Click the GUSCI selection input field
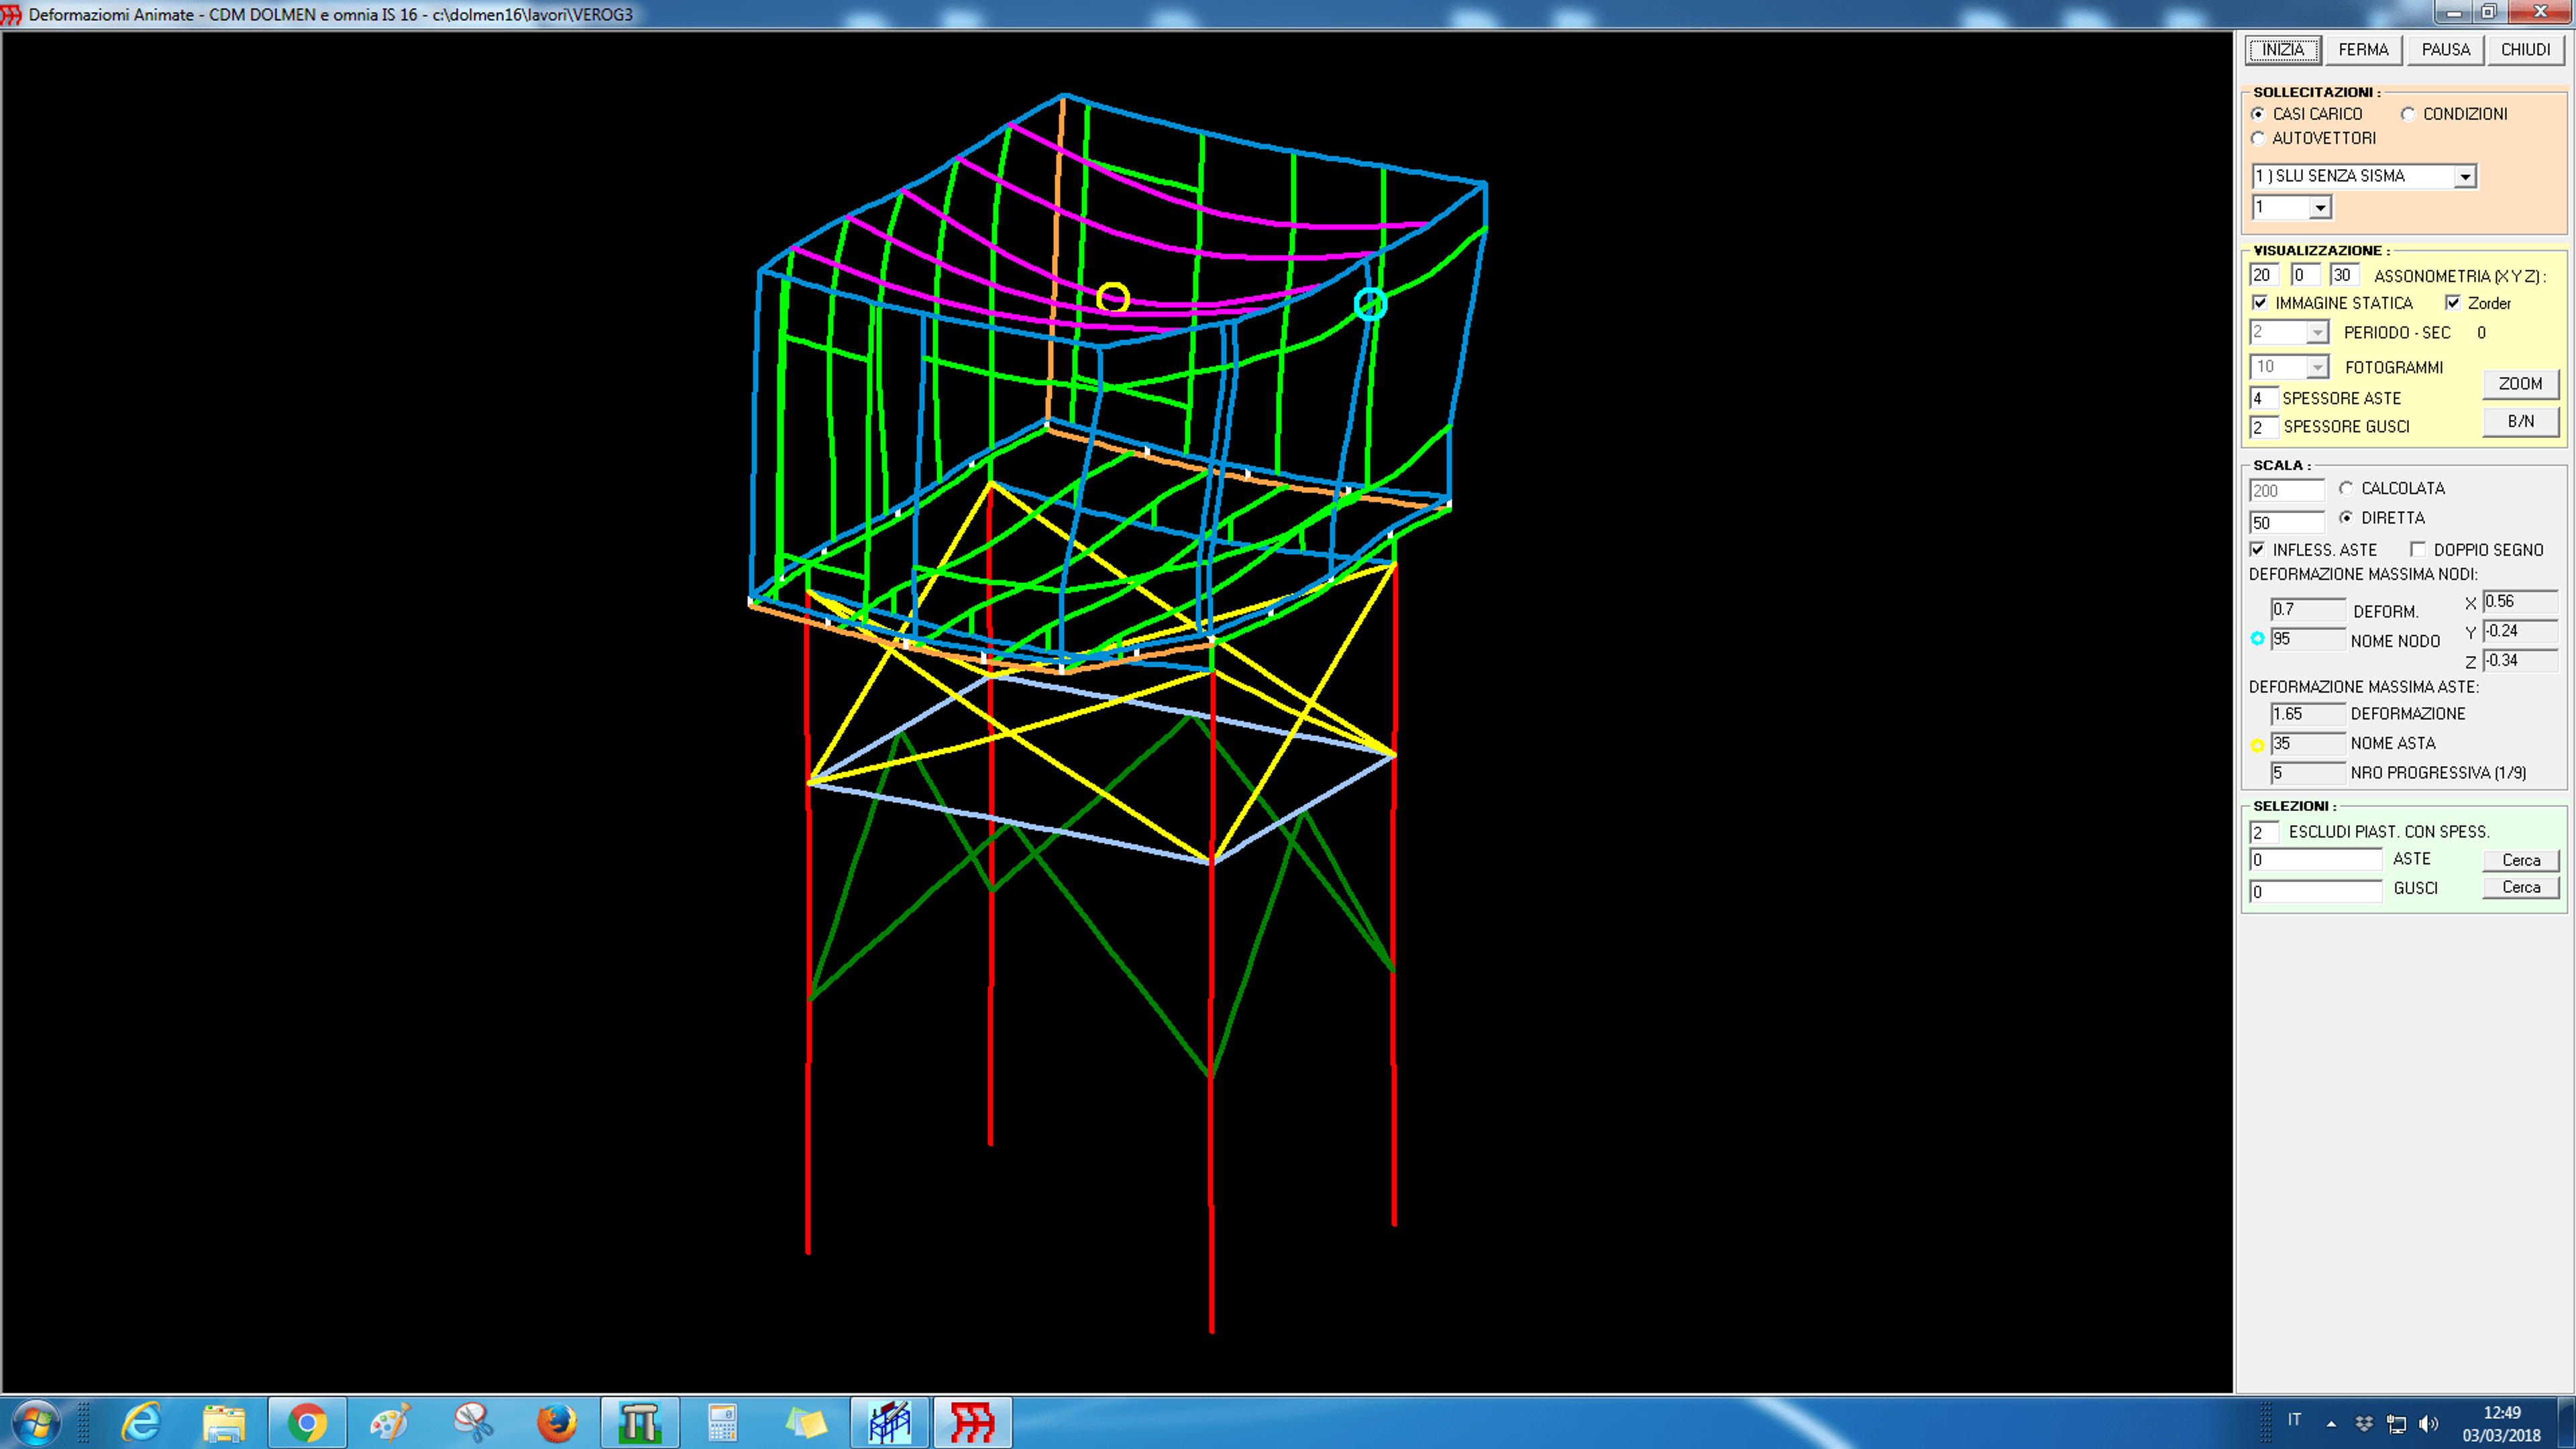Screen dimensions: 2576x1449 pyautogui.click(x=2316, y=891)
